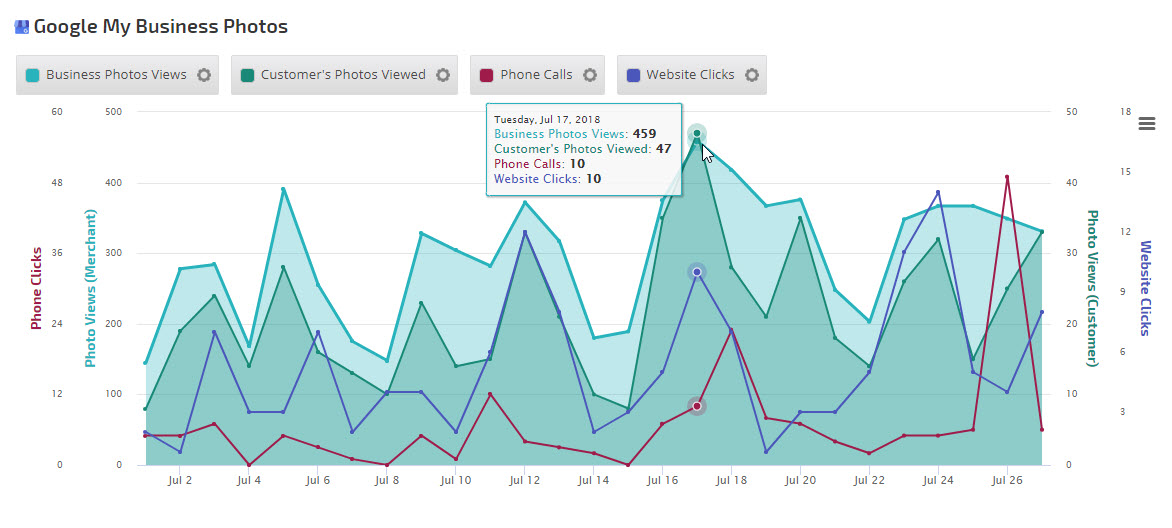1172x528 pixels.
Task: Open the Phone Calls gear settings
Action: pos(590,75)
